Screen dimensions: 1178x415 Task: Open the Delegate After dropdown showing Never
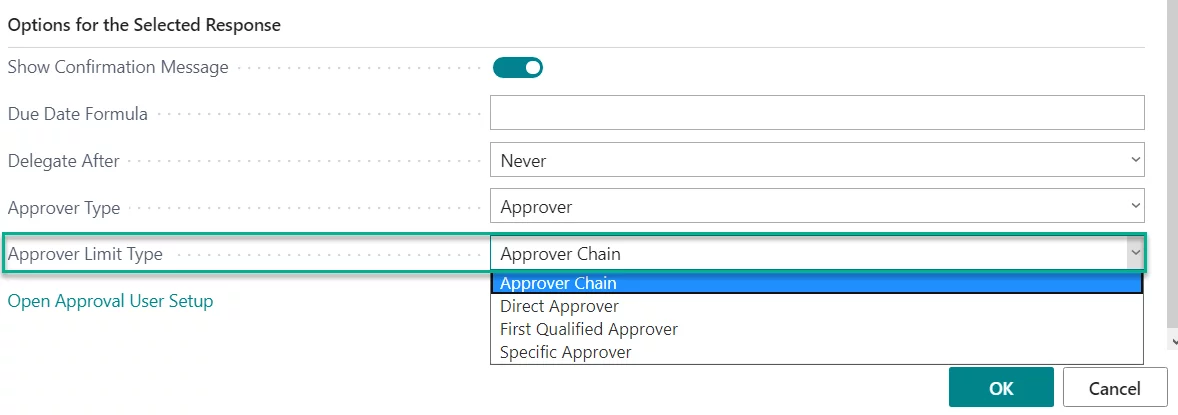[x=816, y=160]
